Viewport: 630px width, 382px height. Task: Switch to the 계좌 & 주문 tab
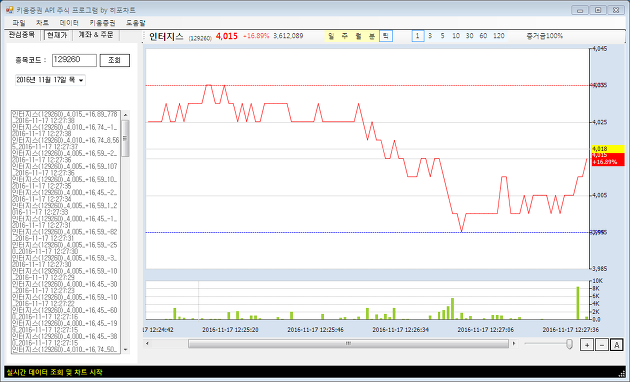coord(96,35)
